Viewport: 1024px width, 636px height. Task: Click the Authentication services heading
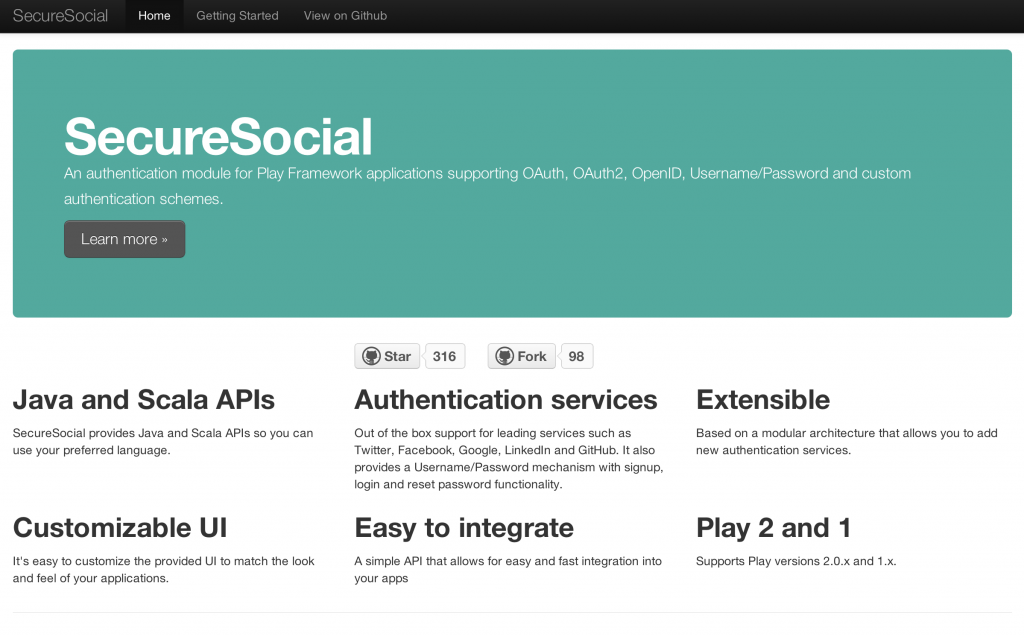505,400
